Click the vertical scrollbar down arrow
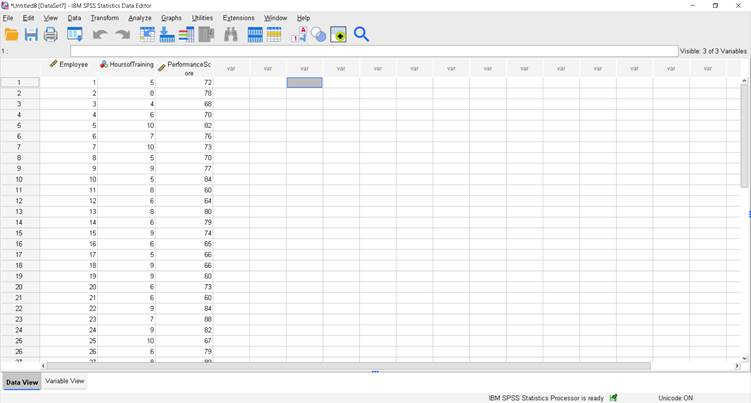 pyautogui.click(x=744, y=358)
